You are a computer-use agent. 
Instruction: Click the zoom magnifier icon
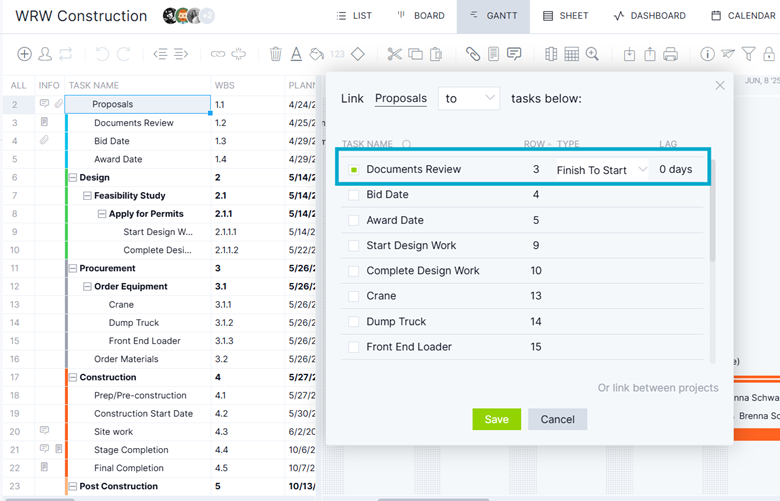593,54
